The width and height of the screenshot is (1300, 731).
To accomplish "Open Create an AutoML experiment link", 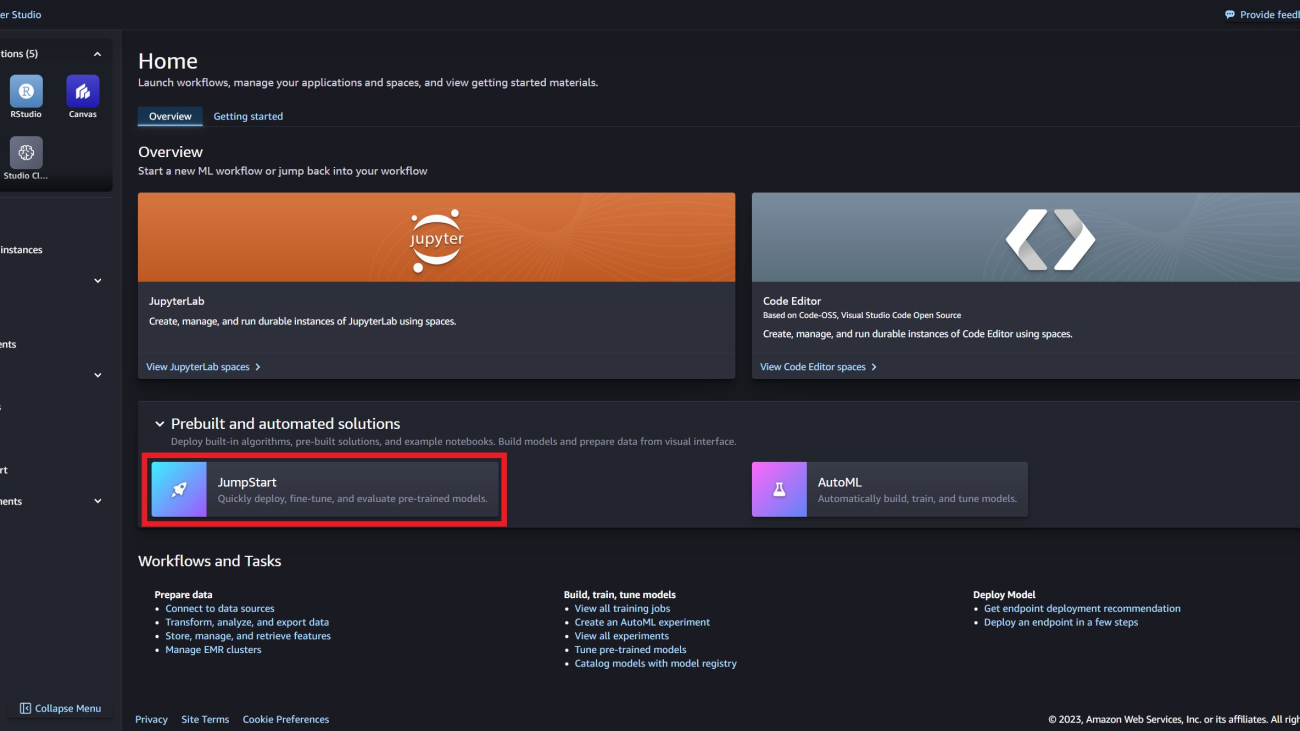I will click(x=642, y=622).
